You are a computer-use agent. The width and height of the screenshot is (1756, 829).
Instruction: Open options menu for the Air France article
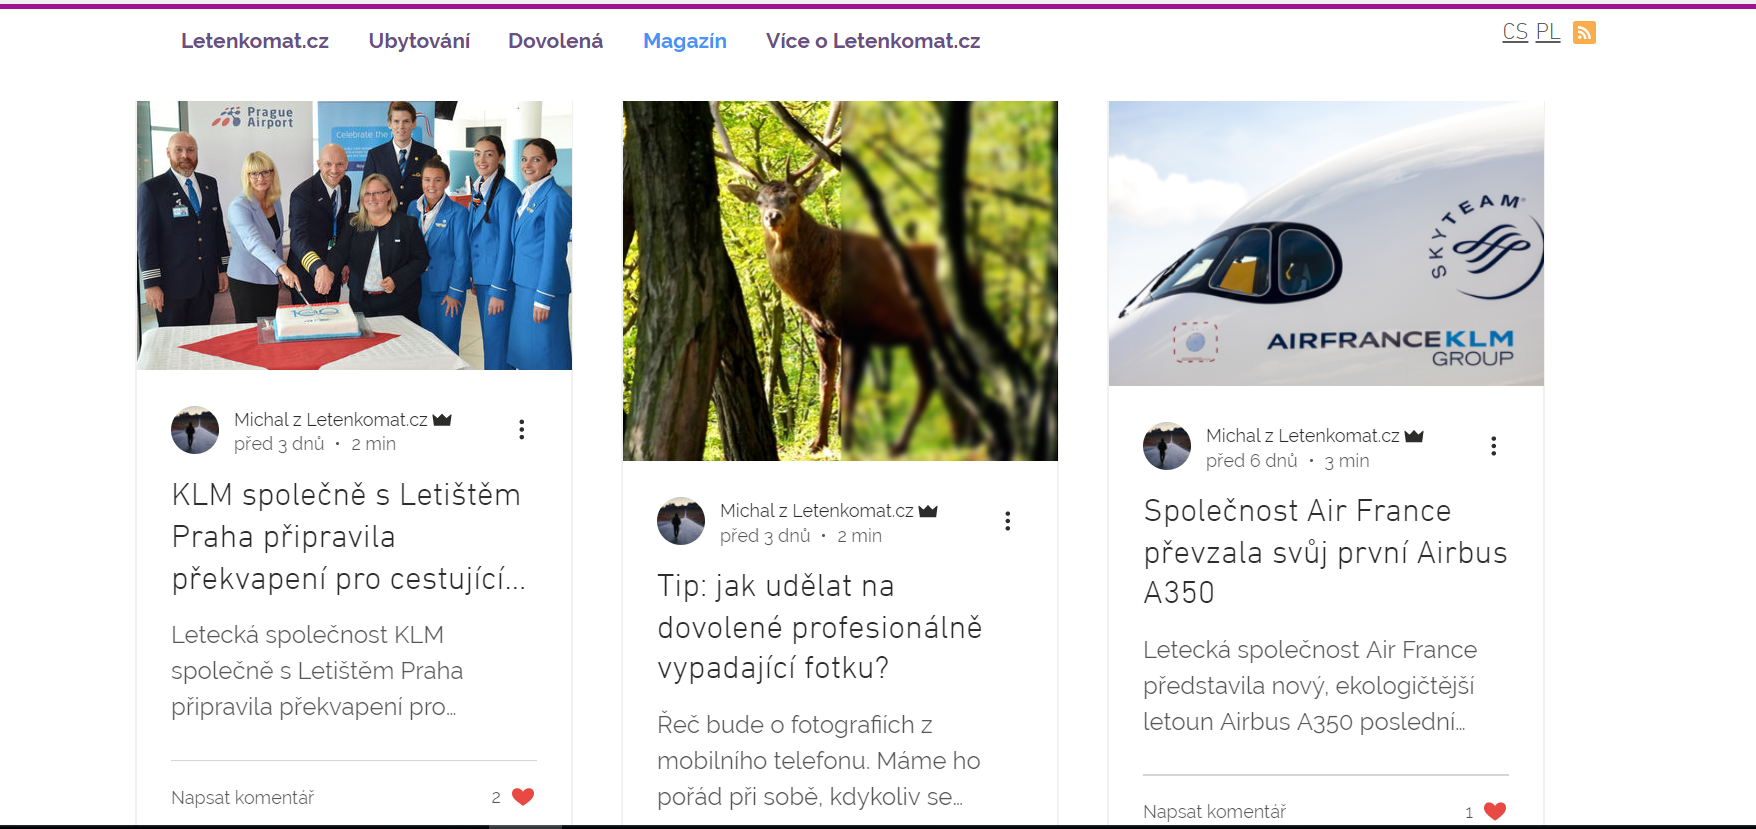click(1493, 446)
